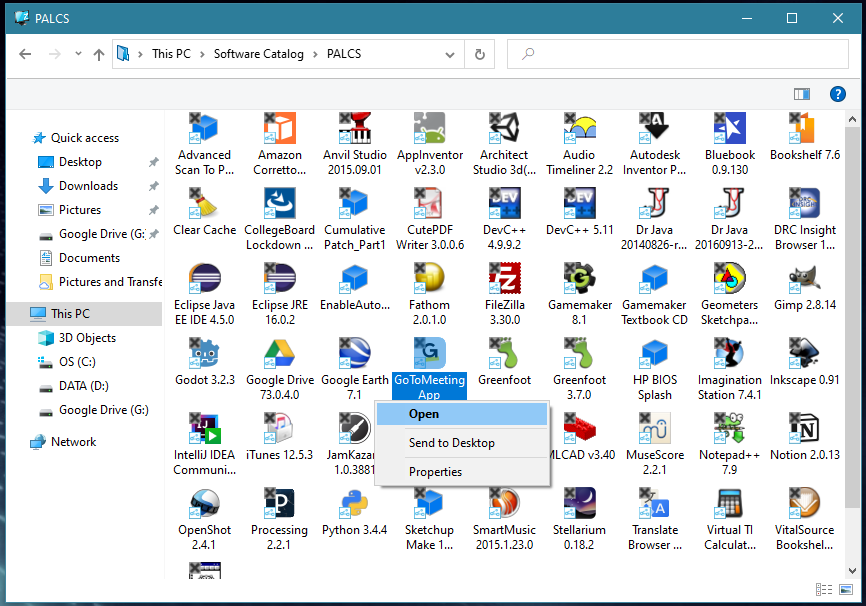This screenshot has width=866, height=606.
Task: Switch to large icons view layout
Action: (846, 589)
